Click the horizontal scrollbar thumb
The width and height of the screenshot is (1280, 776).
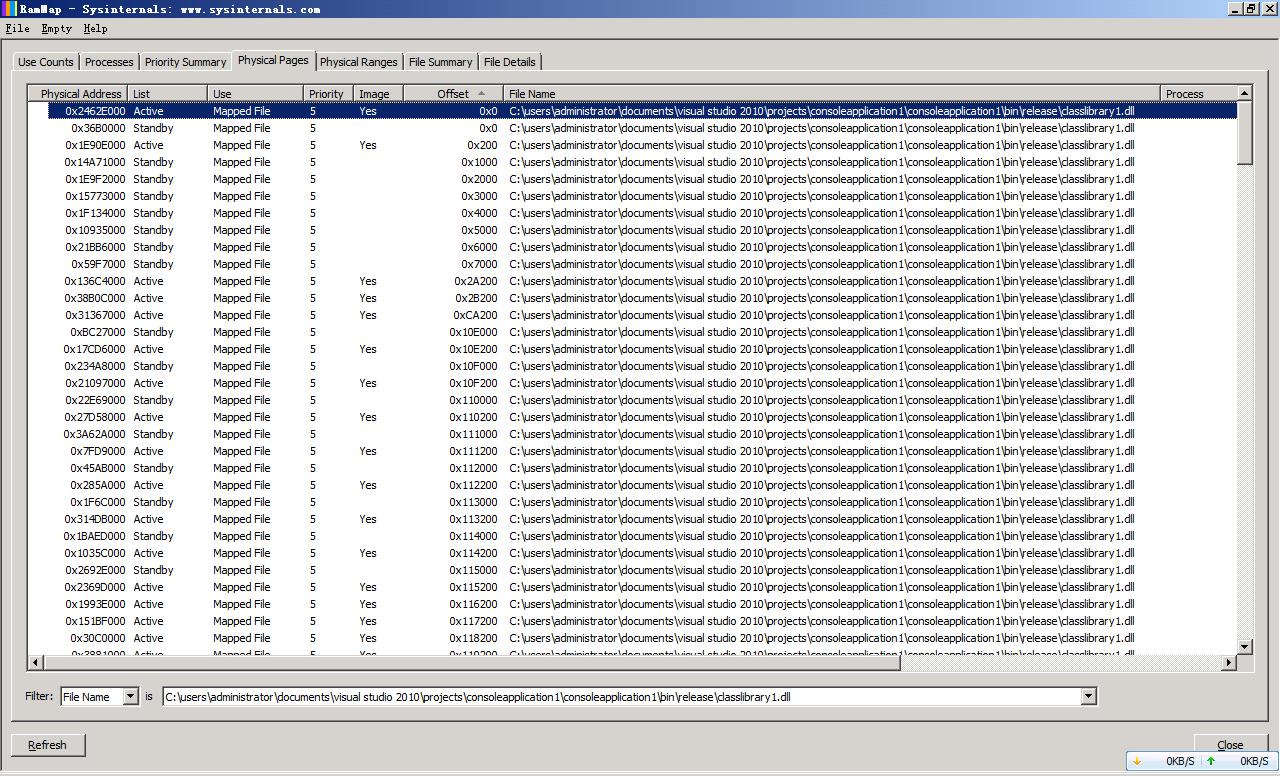[472, 662]
